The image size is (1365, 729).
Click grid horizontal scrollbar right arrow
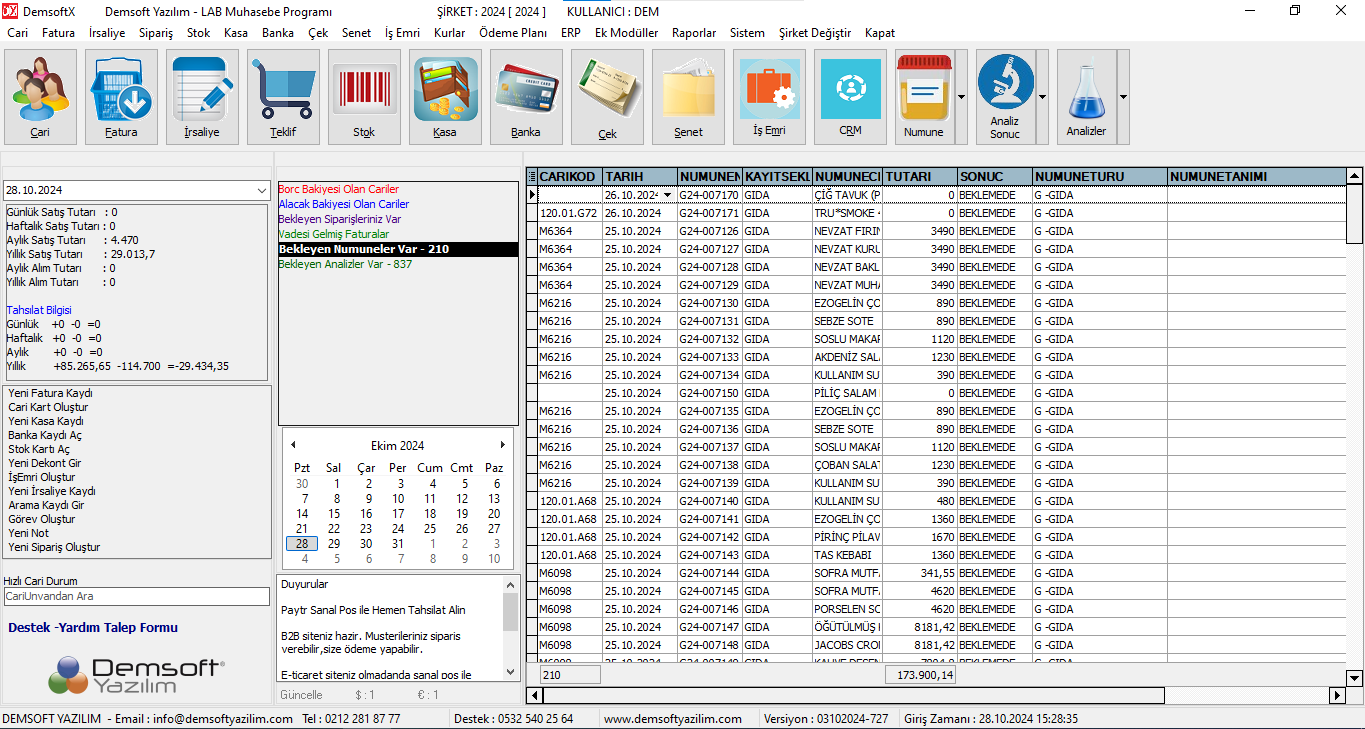[x=1337, y=695]
